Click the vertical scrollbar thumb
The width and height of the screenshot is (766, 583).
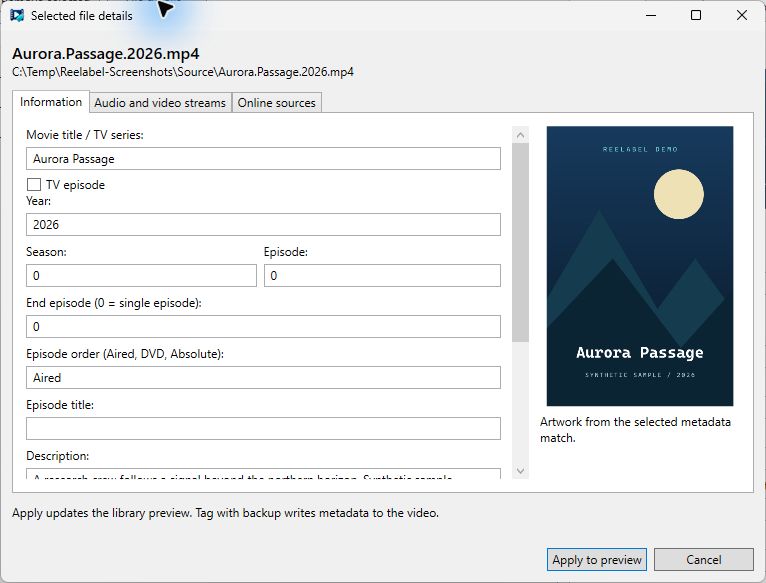tap(520, 242)
